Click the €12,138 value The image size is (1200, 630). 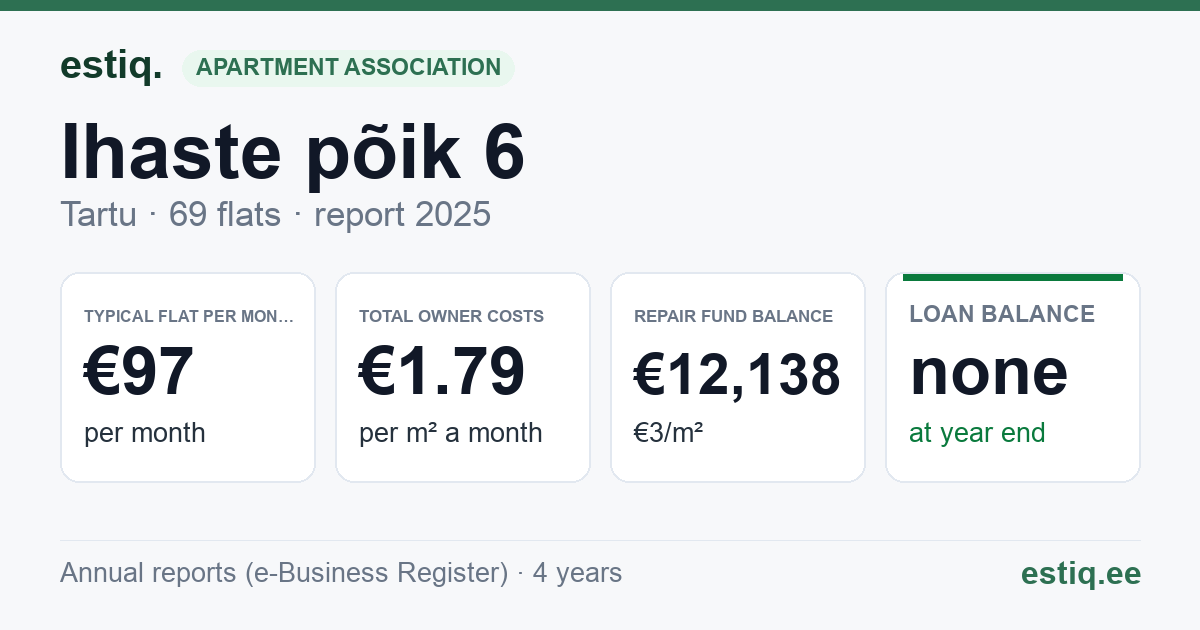[x=737, y=375]
